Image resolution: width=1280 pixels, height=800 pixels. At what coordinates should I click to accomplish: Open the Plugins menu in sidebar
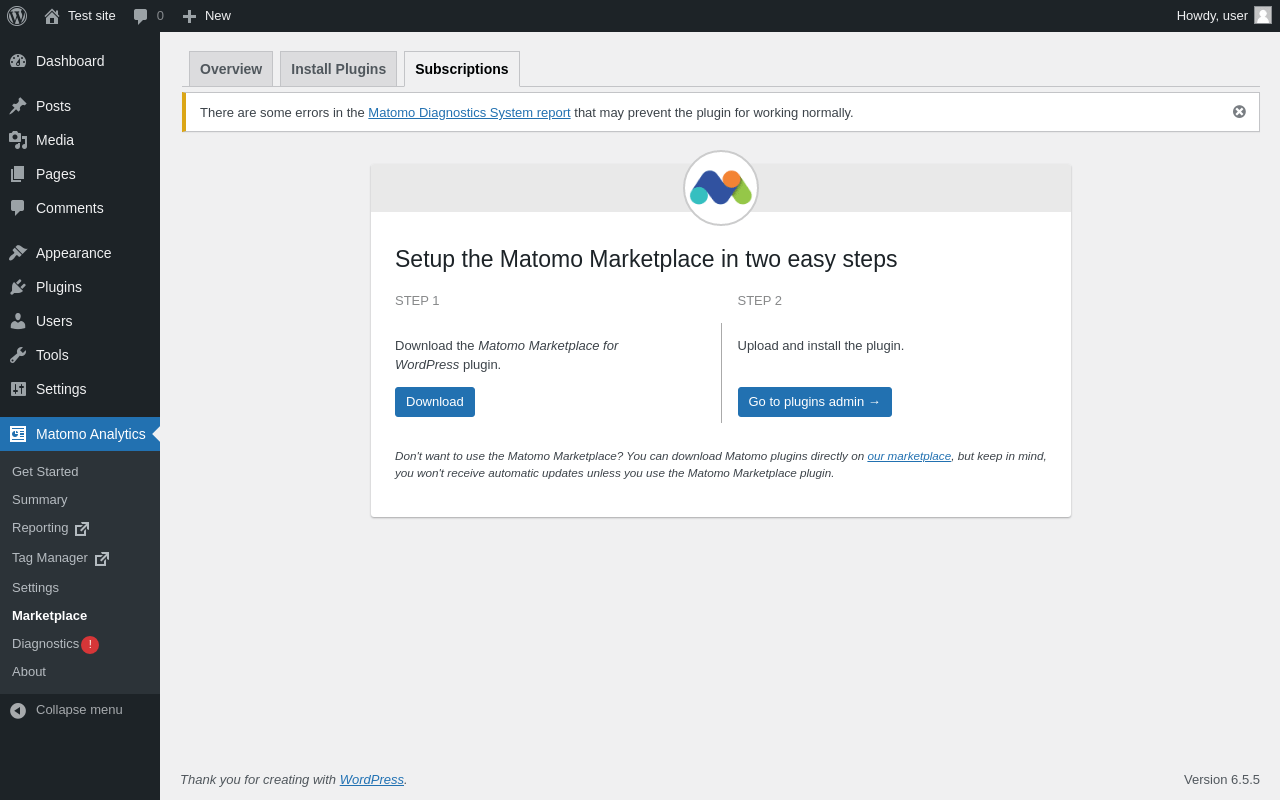[x=59, y=287]
